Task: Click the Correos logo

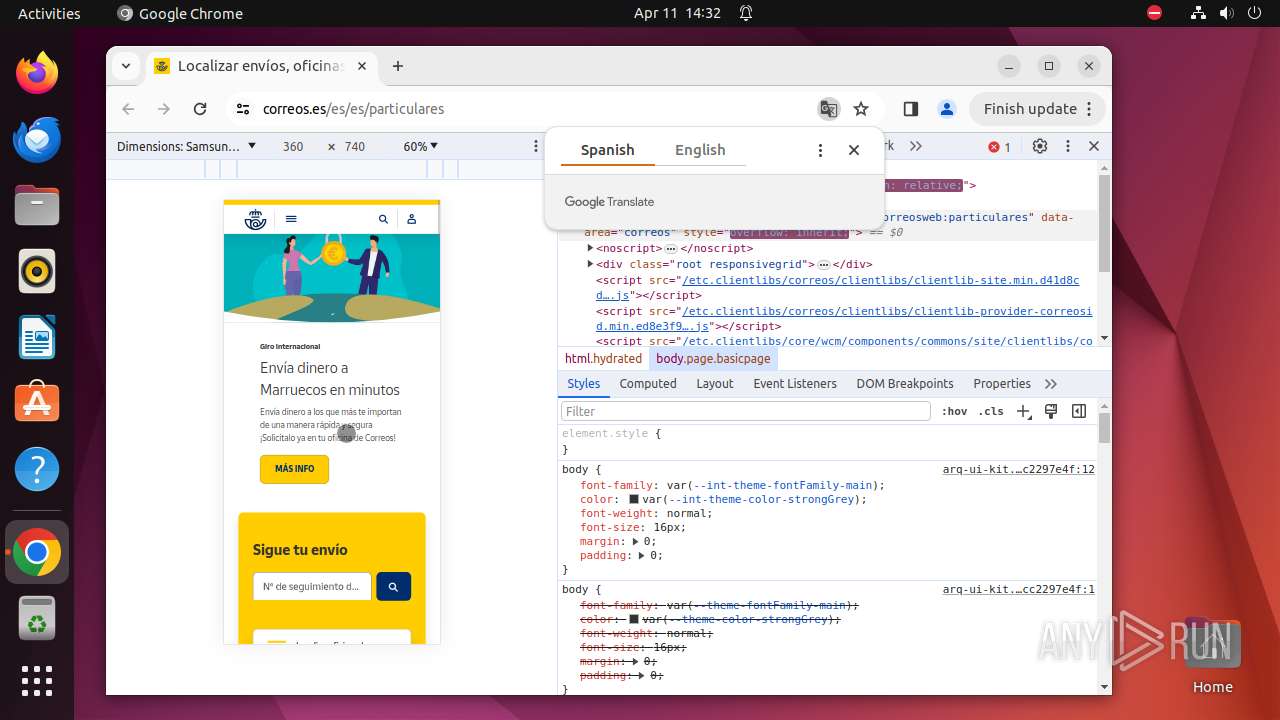Action: [256, 219]
